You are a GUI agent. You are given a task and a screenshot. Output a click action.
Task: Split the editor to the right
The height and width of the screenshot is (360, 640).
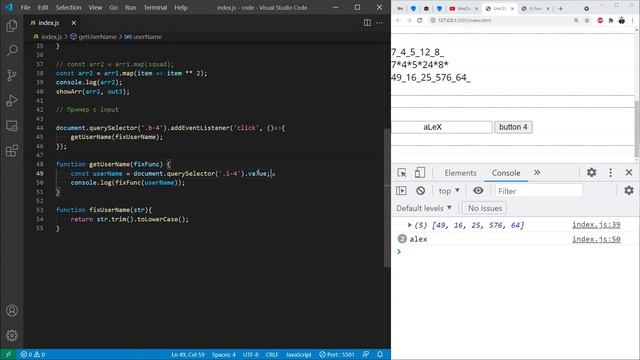pos(367,23)
